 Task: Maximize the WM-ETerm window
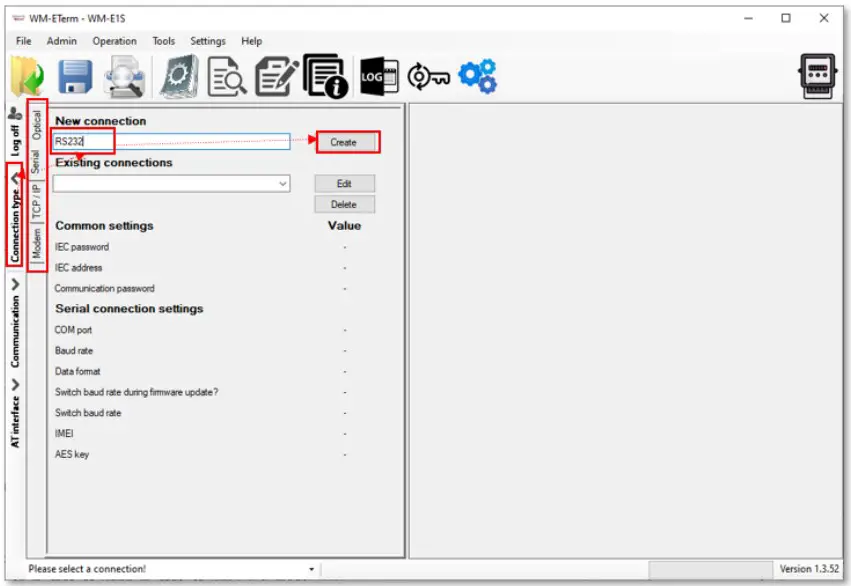click(785, 18)
